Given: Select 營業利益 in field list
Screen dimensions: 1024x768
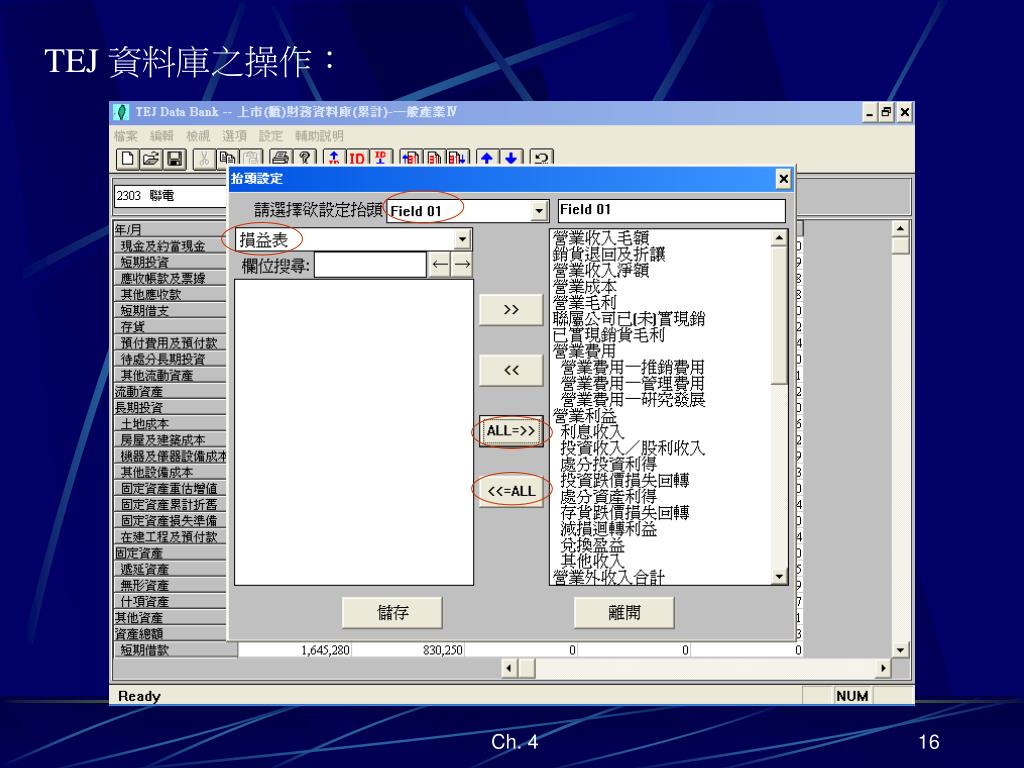Looking at the screenshot, I should (x=584, y=416).
